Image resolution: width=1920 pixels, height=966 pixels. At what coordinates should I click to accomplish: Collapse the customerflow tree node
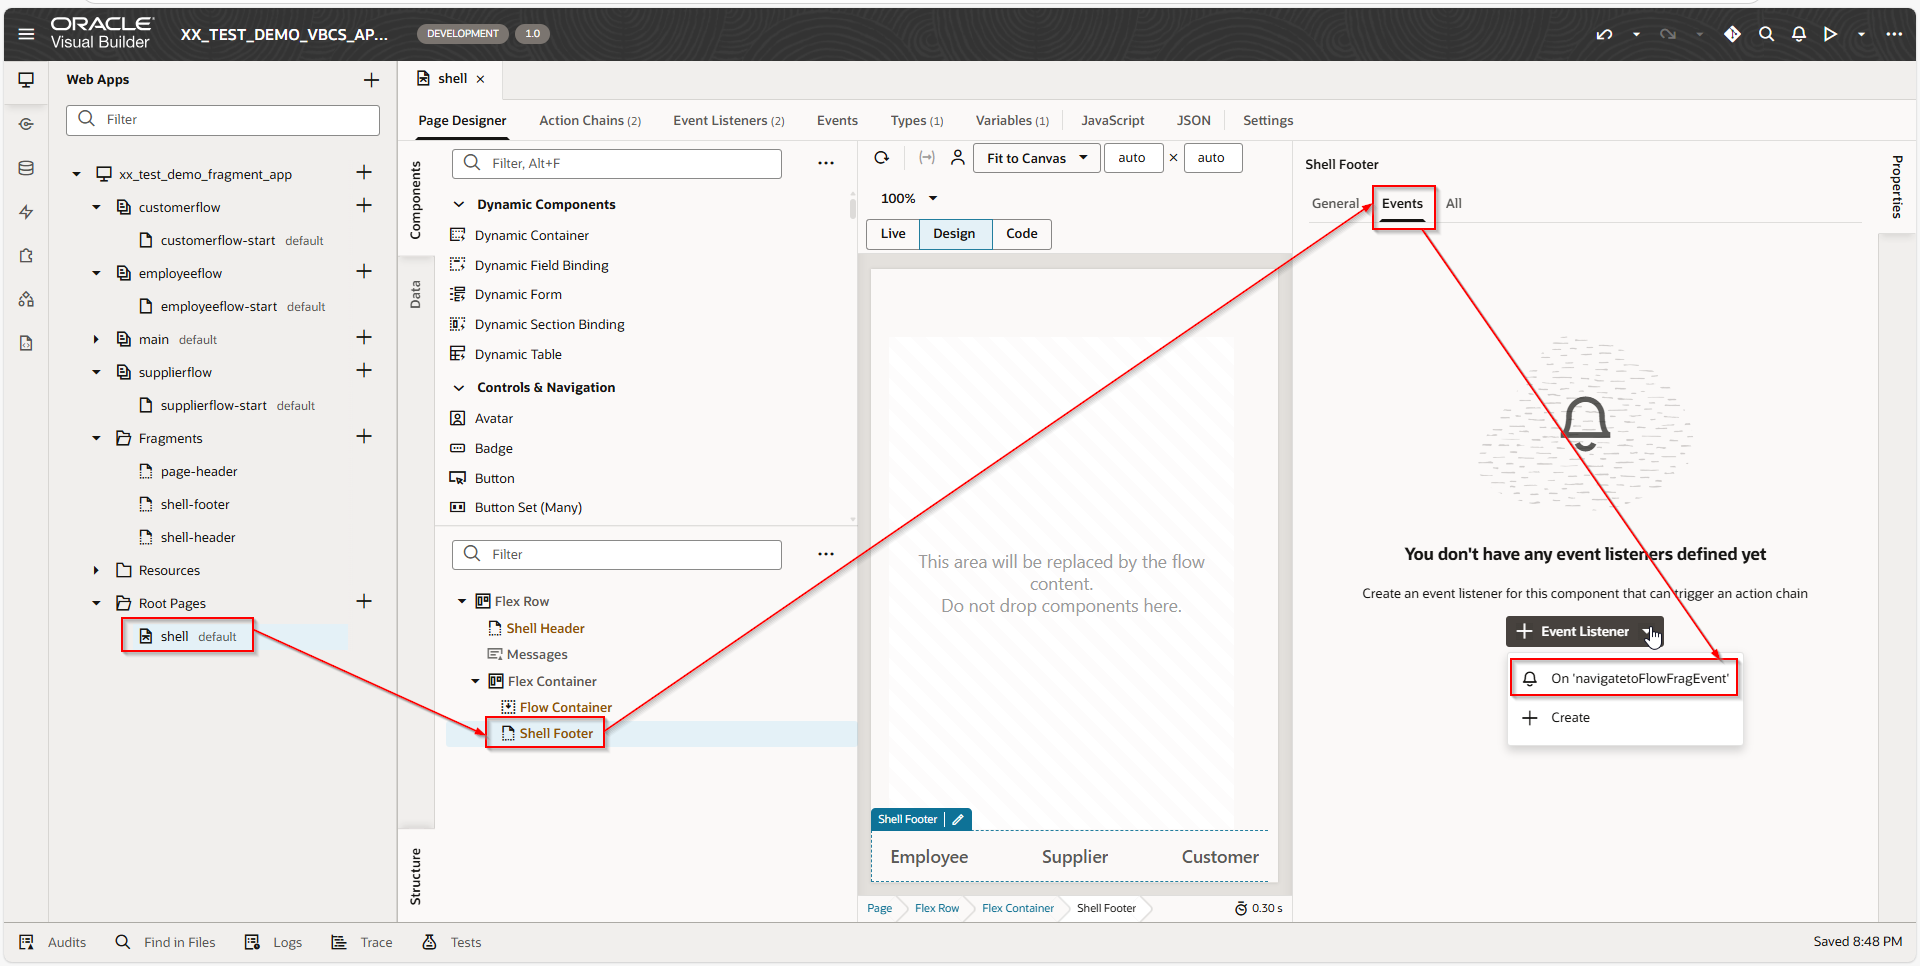pyautogui.click(x=96, y=207)
